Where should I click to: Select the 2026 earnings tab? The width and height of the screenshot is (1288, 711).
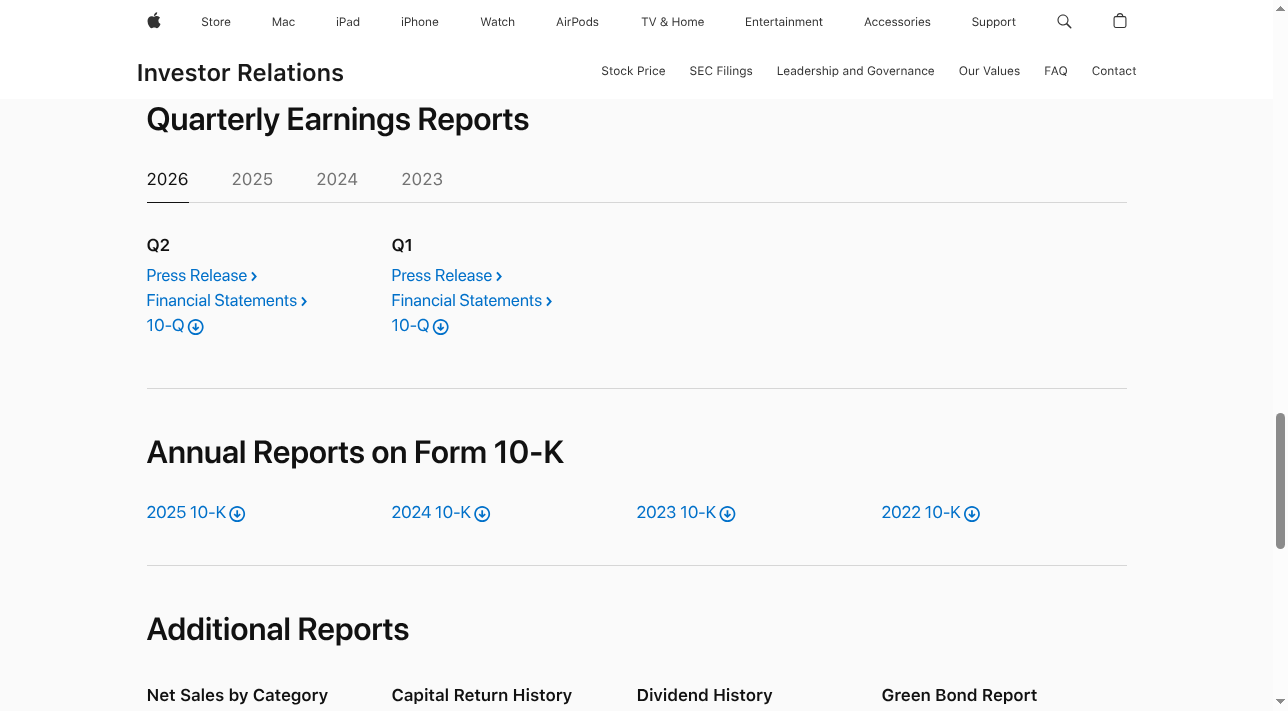168,179
